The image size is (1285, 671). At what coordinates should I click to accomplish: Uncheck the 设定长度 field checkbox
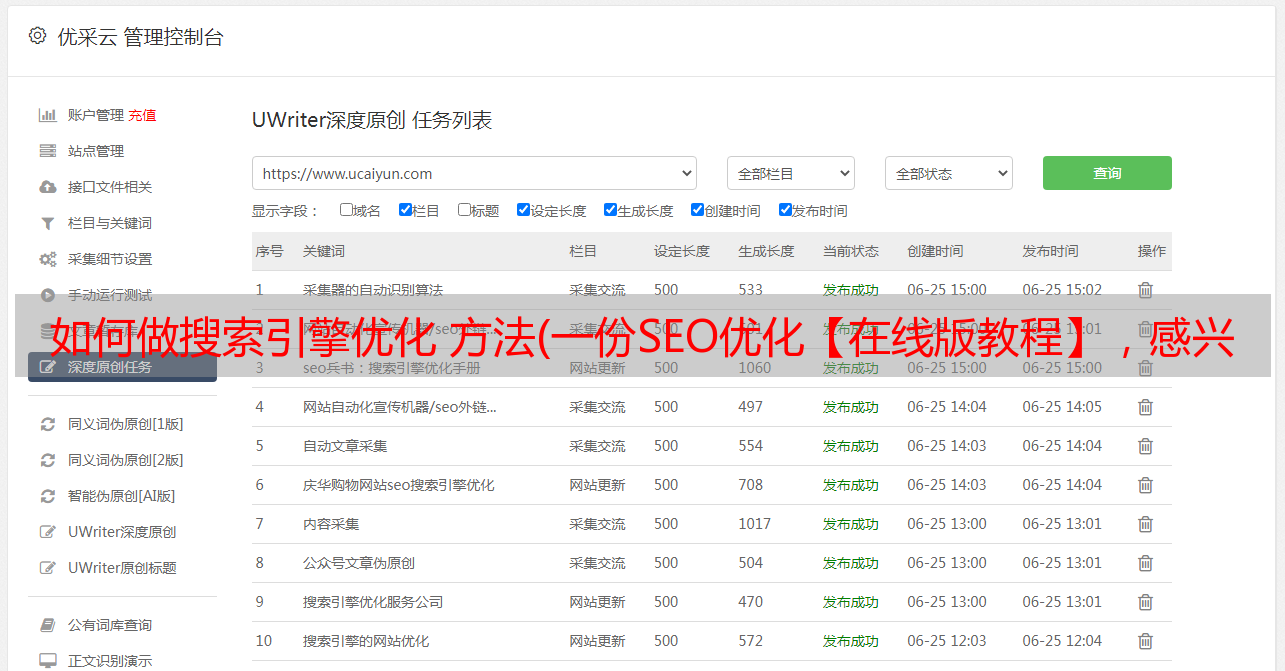[x=523, y=210]
